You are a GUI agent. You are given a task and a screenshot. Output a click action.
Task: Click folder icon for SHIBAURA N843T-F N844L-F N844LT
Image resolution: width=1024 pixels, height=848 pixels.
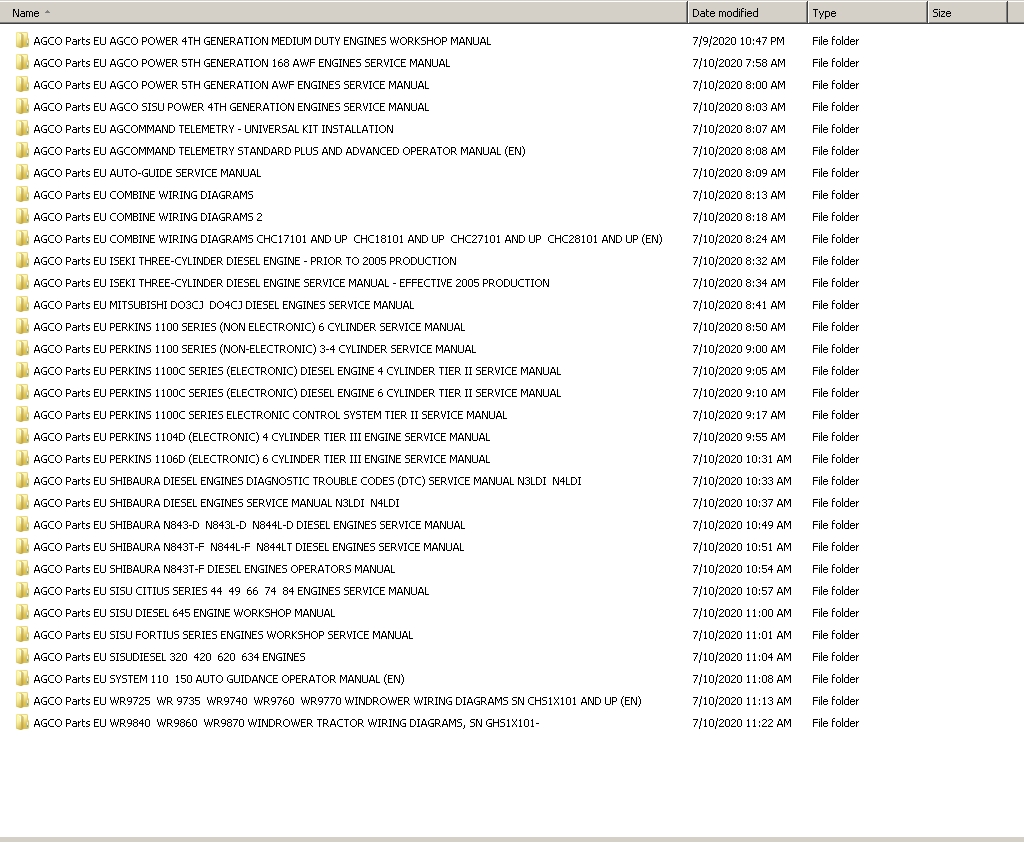tap(22, 547)
